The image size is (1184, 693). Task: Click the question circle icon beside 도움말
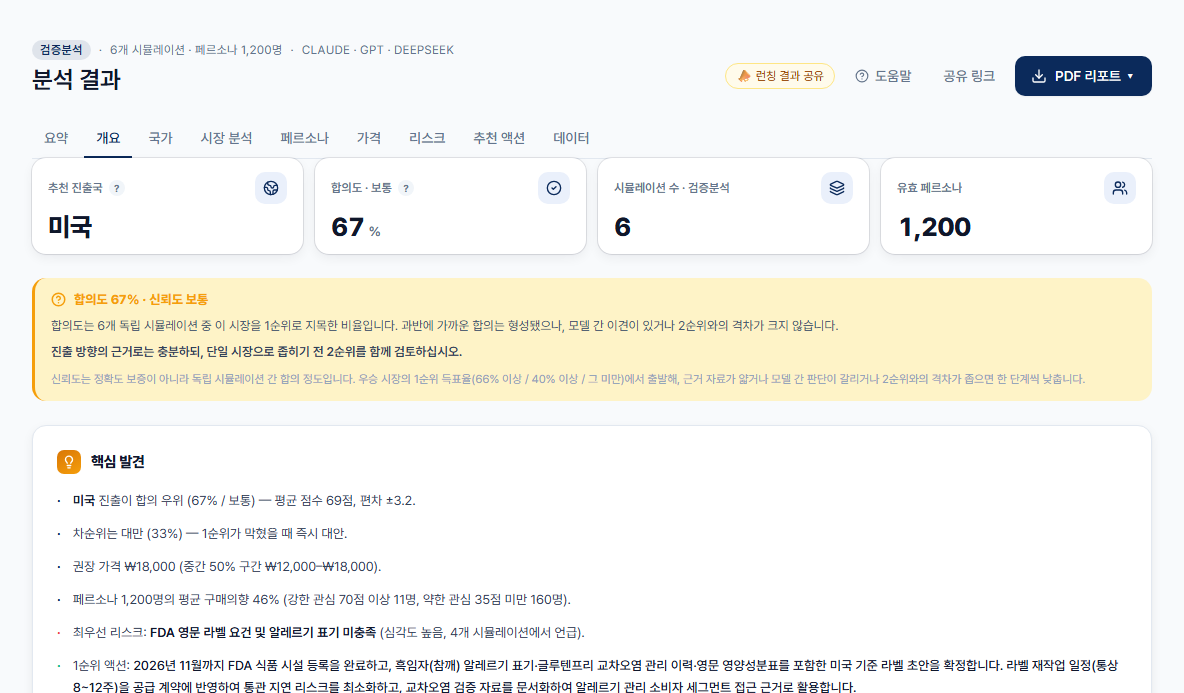(862, 76)
